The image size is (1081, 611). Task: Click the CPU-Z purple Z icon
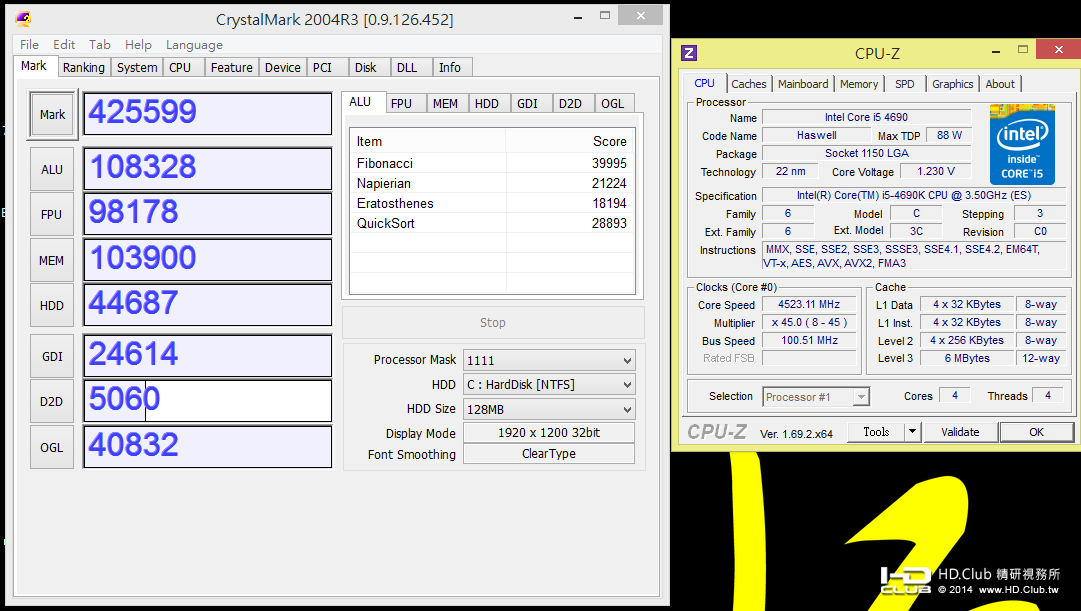click(x=688, y=53)
